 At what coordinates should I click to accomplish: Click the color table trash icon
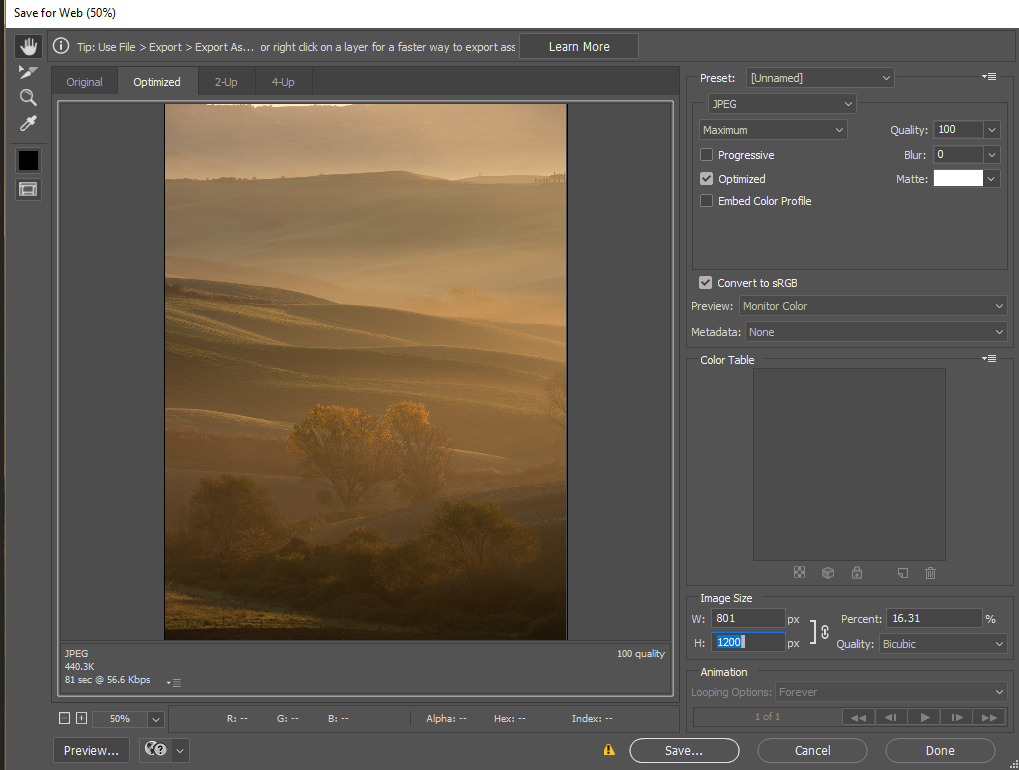pos(930,573)
